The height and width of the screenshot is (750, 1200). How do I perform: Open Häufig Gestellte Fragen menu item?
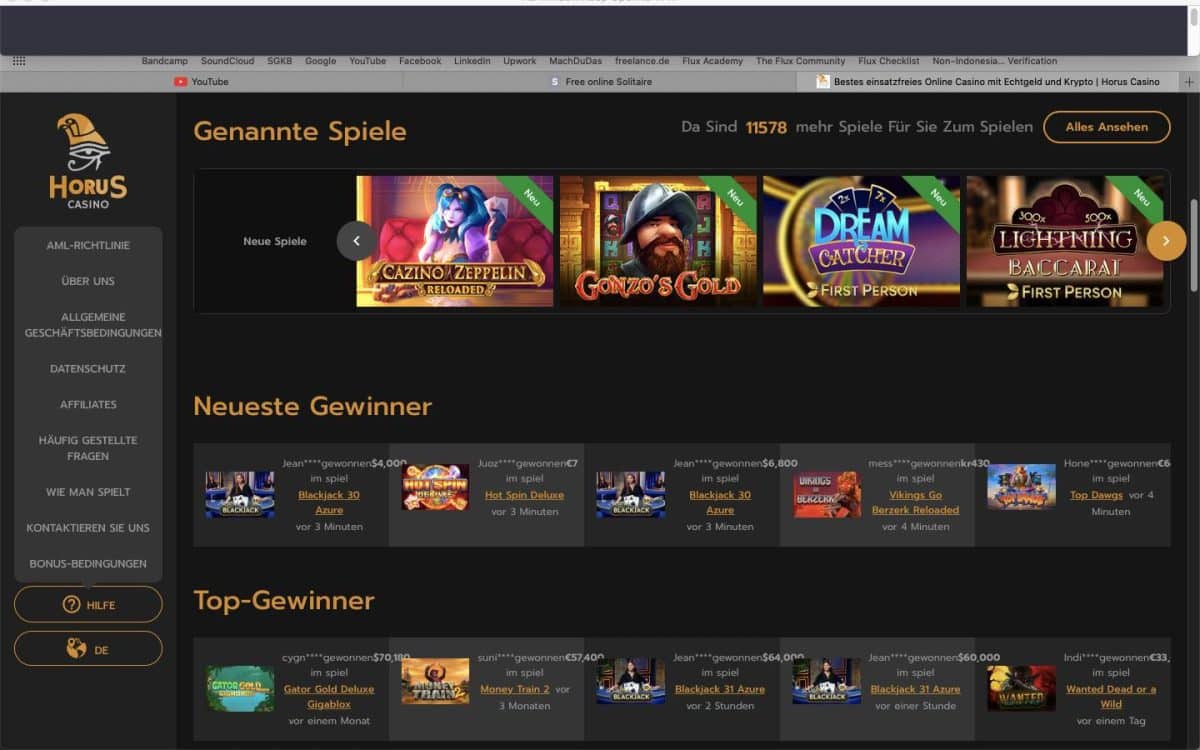[88, 448]
